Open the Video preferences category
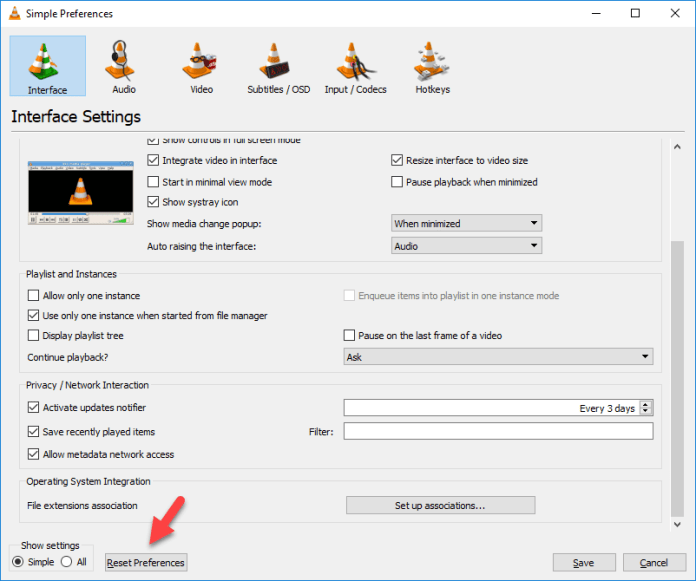Viewport: 696px width, 581px height. (201, 67)
